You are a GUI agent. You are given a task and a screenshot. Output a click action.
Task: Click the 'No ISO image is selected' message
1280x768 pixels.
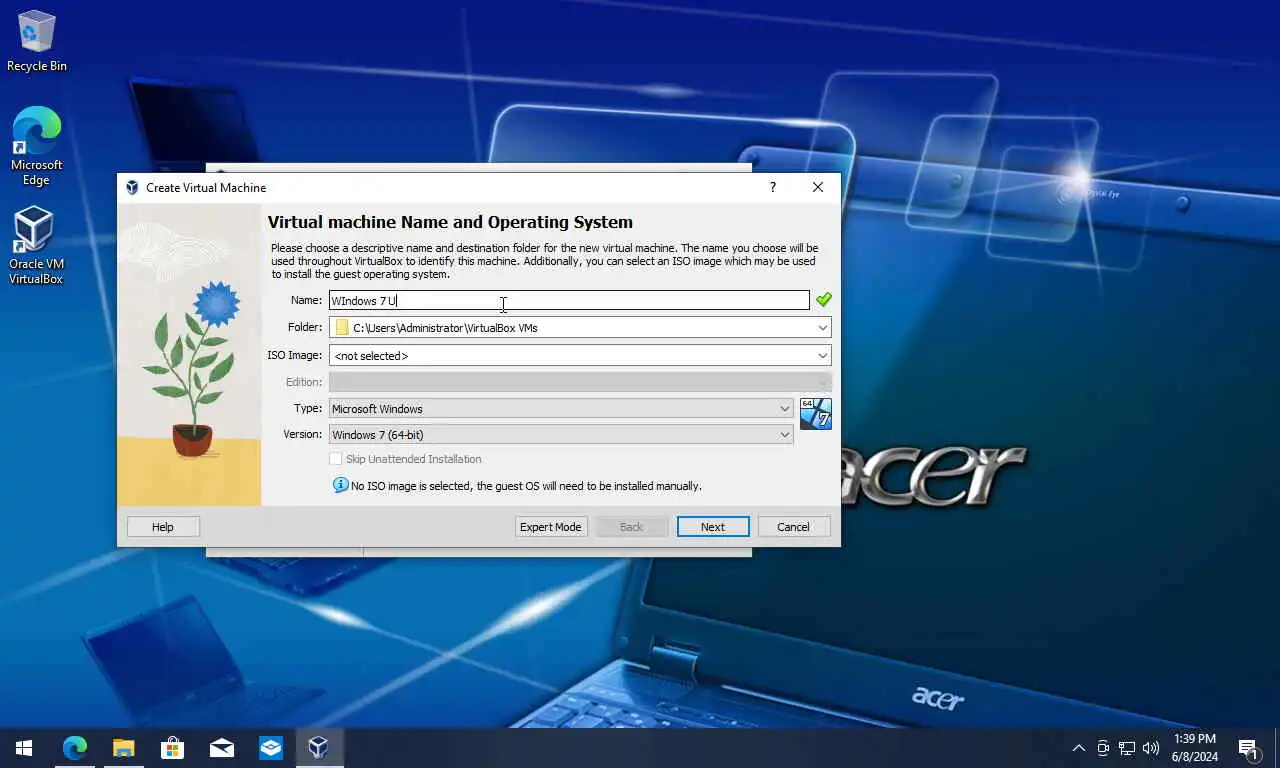click(x=526, y=486)
